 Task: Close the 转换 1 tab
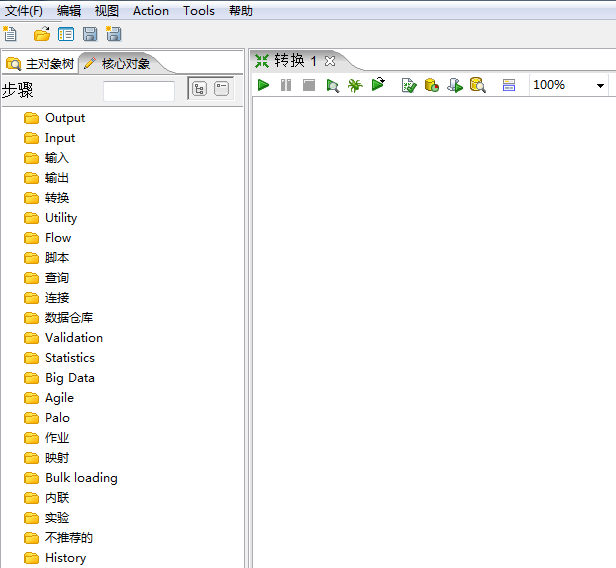pyautogui.click(x=330, y=61)
